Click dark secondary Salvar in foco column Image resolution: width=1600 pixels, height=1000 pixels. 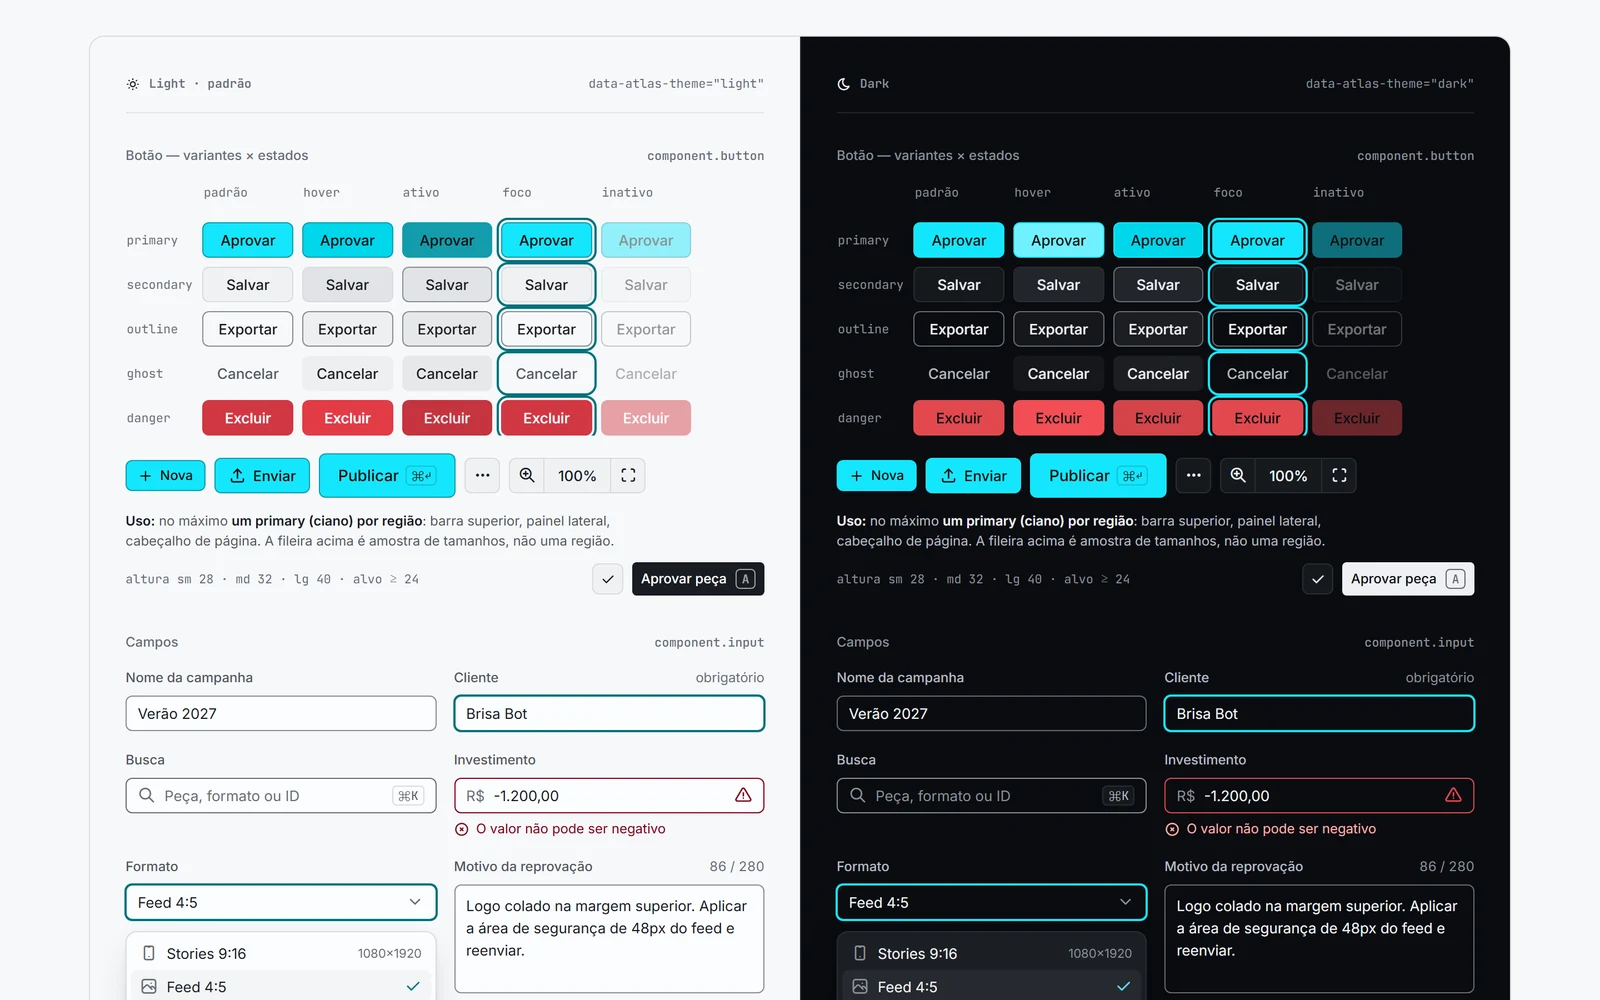[1257, 285]
